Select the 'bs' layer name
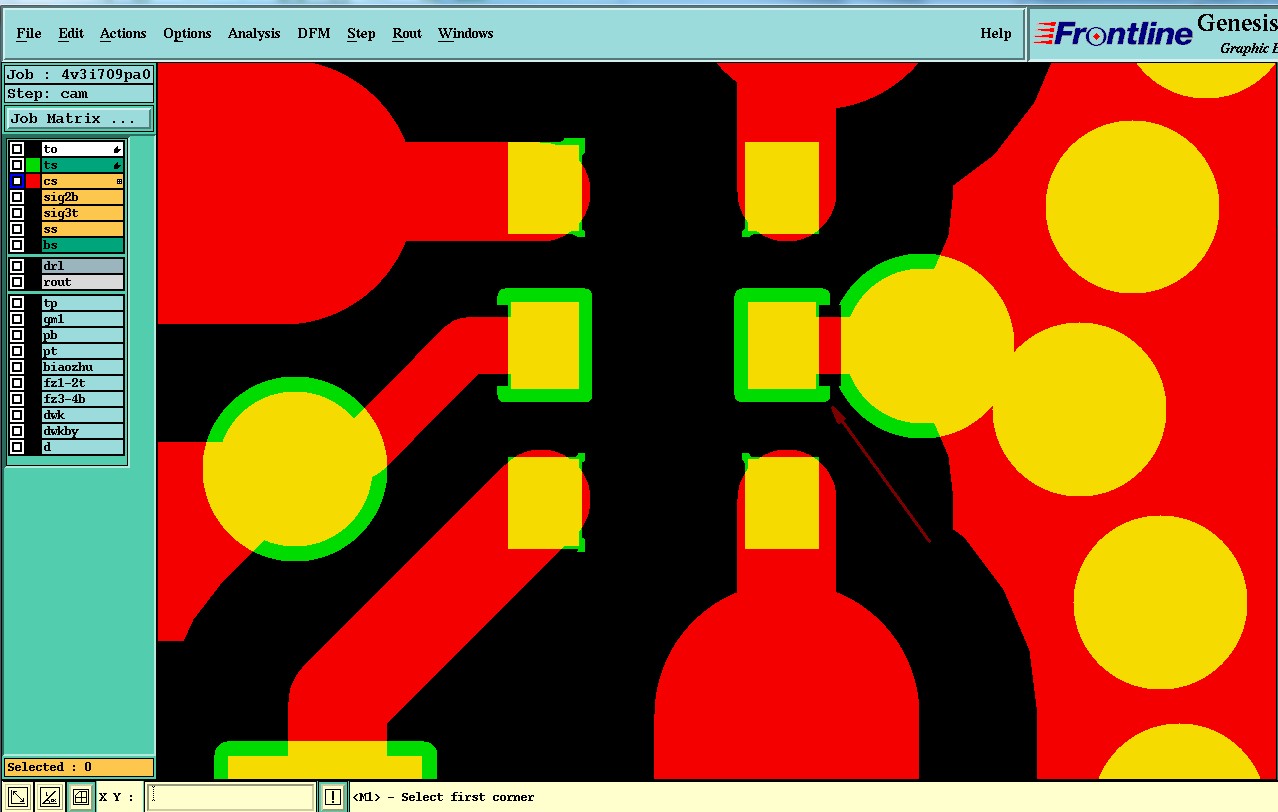This screenshot has width=1278, height=812. point(83,245)
